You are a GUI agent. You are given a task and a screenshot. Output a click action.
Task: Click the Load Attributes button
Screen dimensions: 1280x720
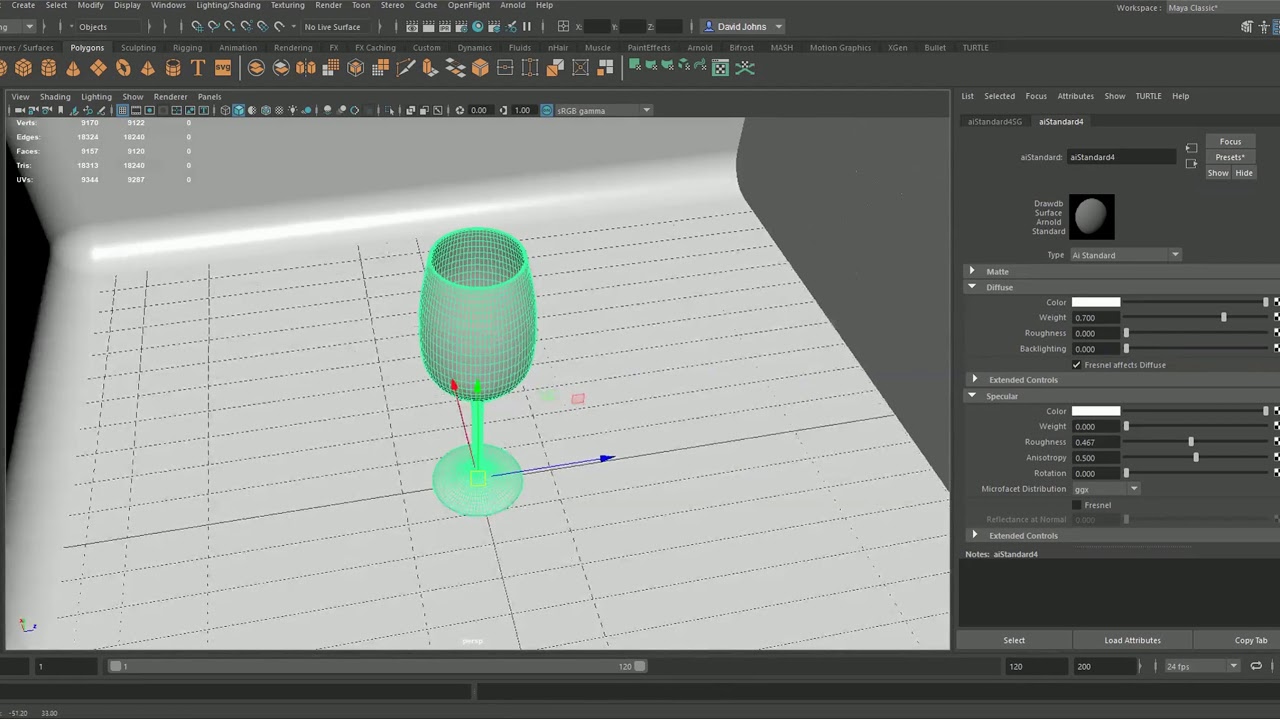(1132, 640)
